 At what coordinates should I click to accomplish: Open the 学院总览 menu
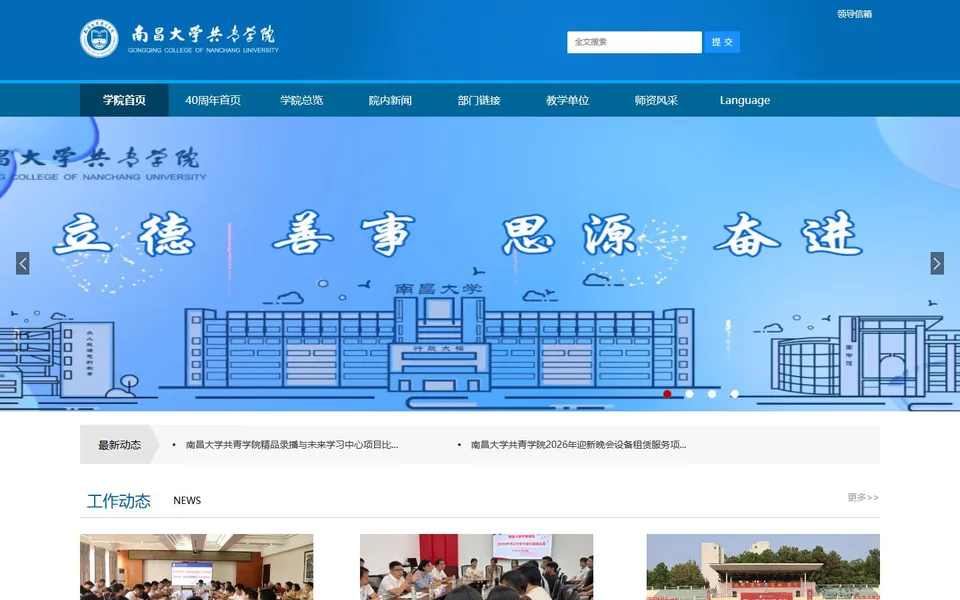[x=301, y=100]
